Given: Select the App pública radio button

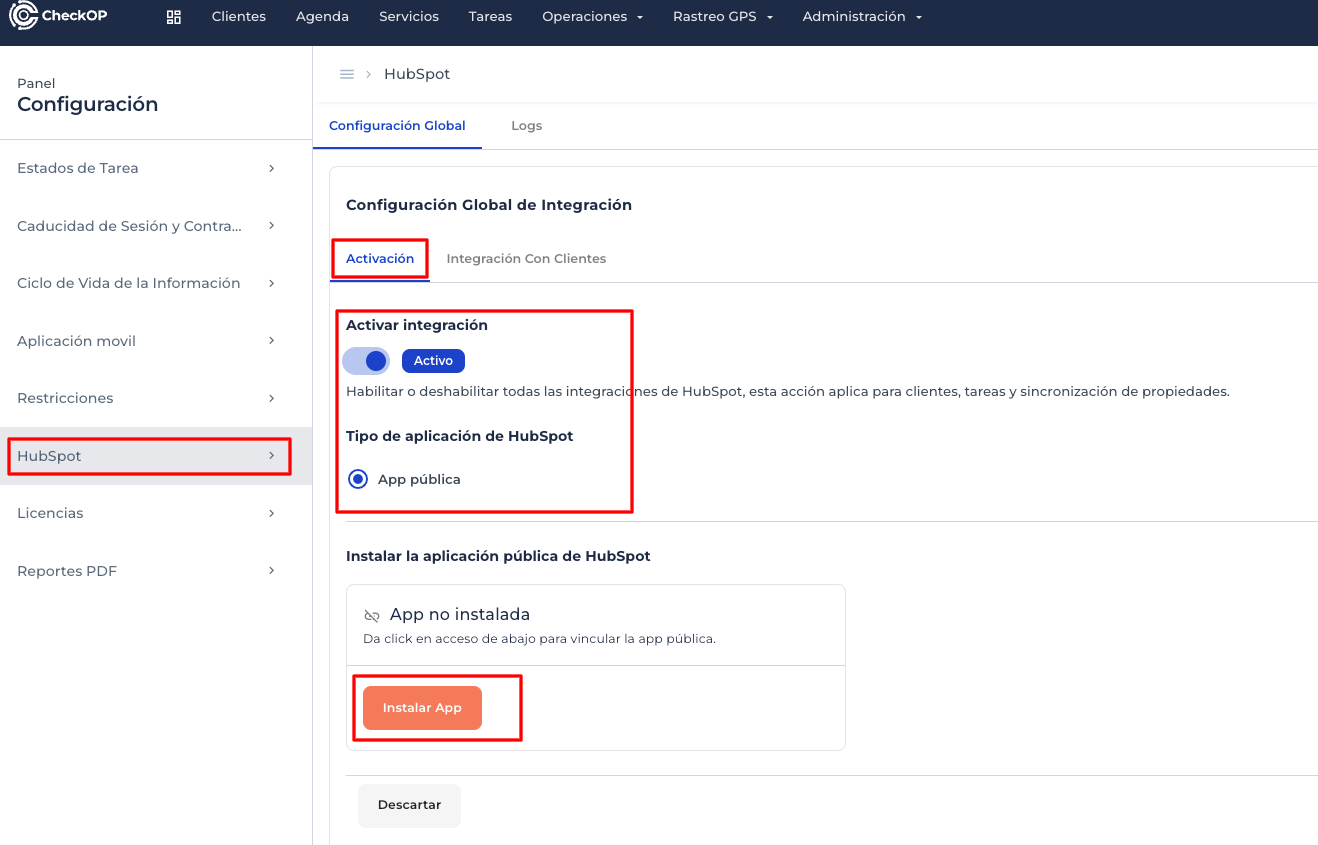Looking at the screenshot, I should (358, 479).
